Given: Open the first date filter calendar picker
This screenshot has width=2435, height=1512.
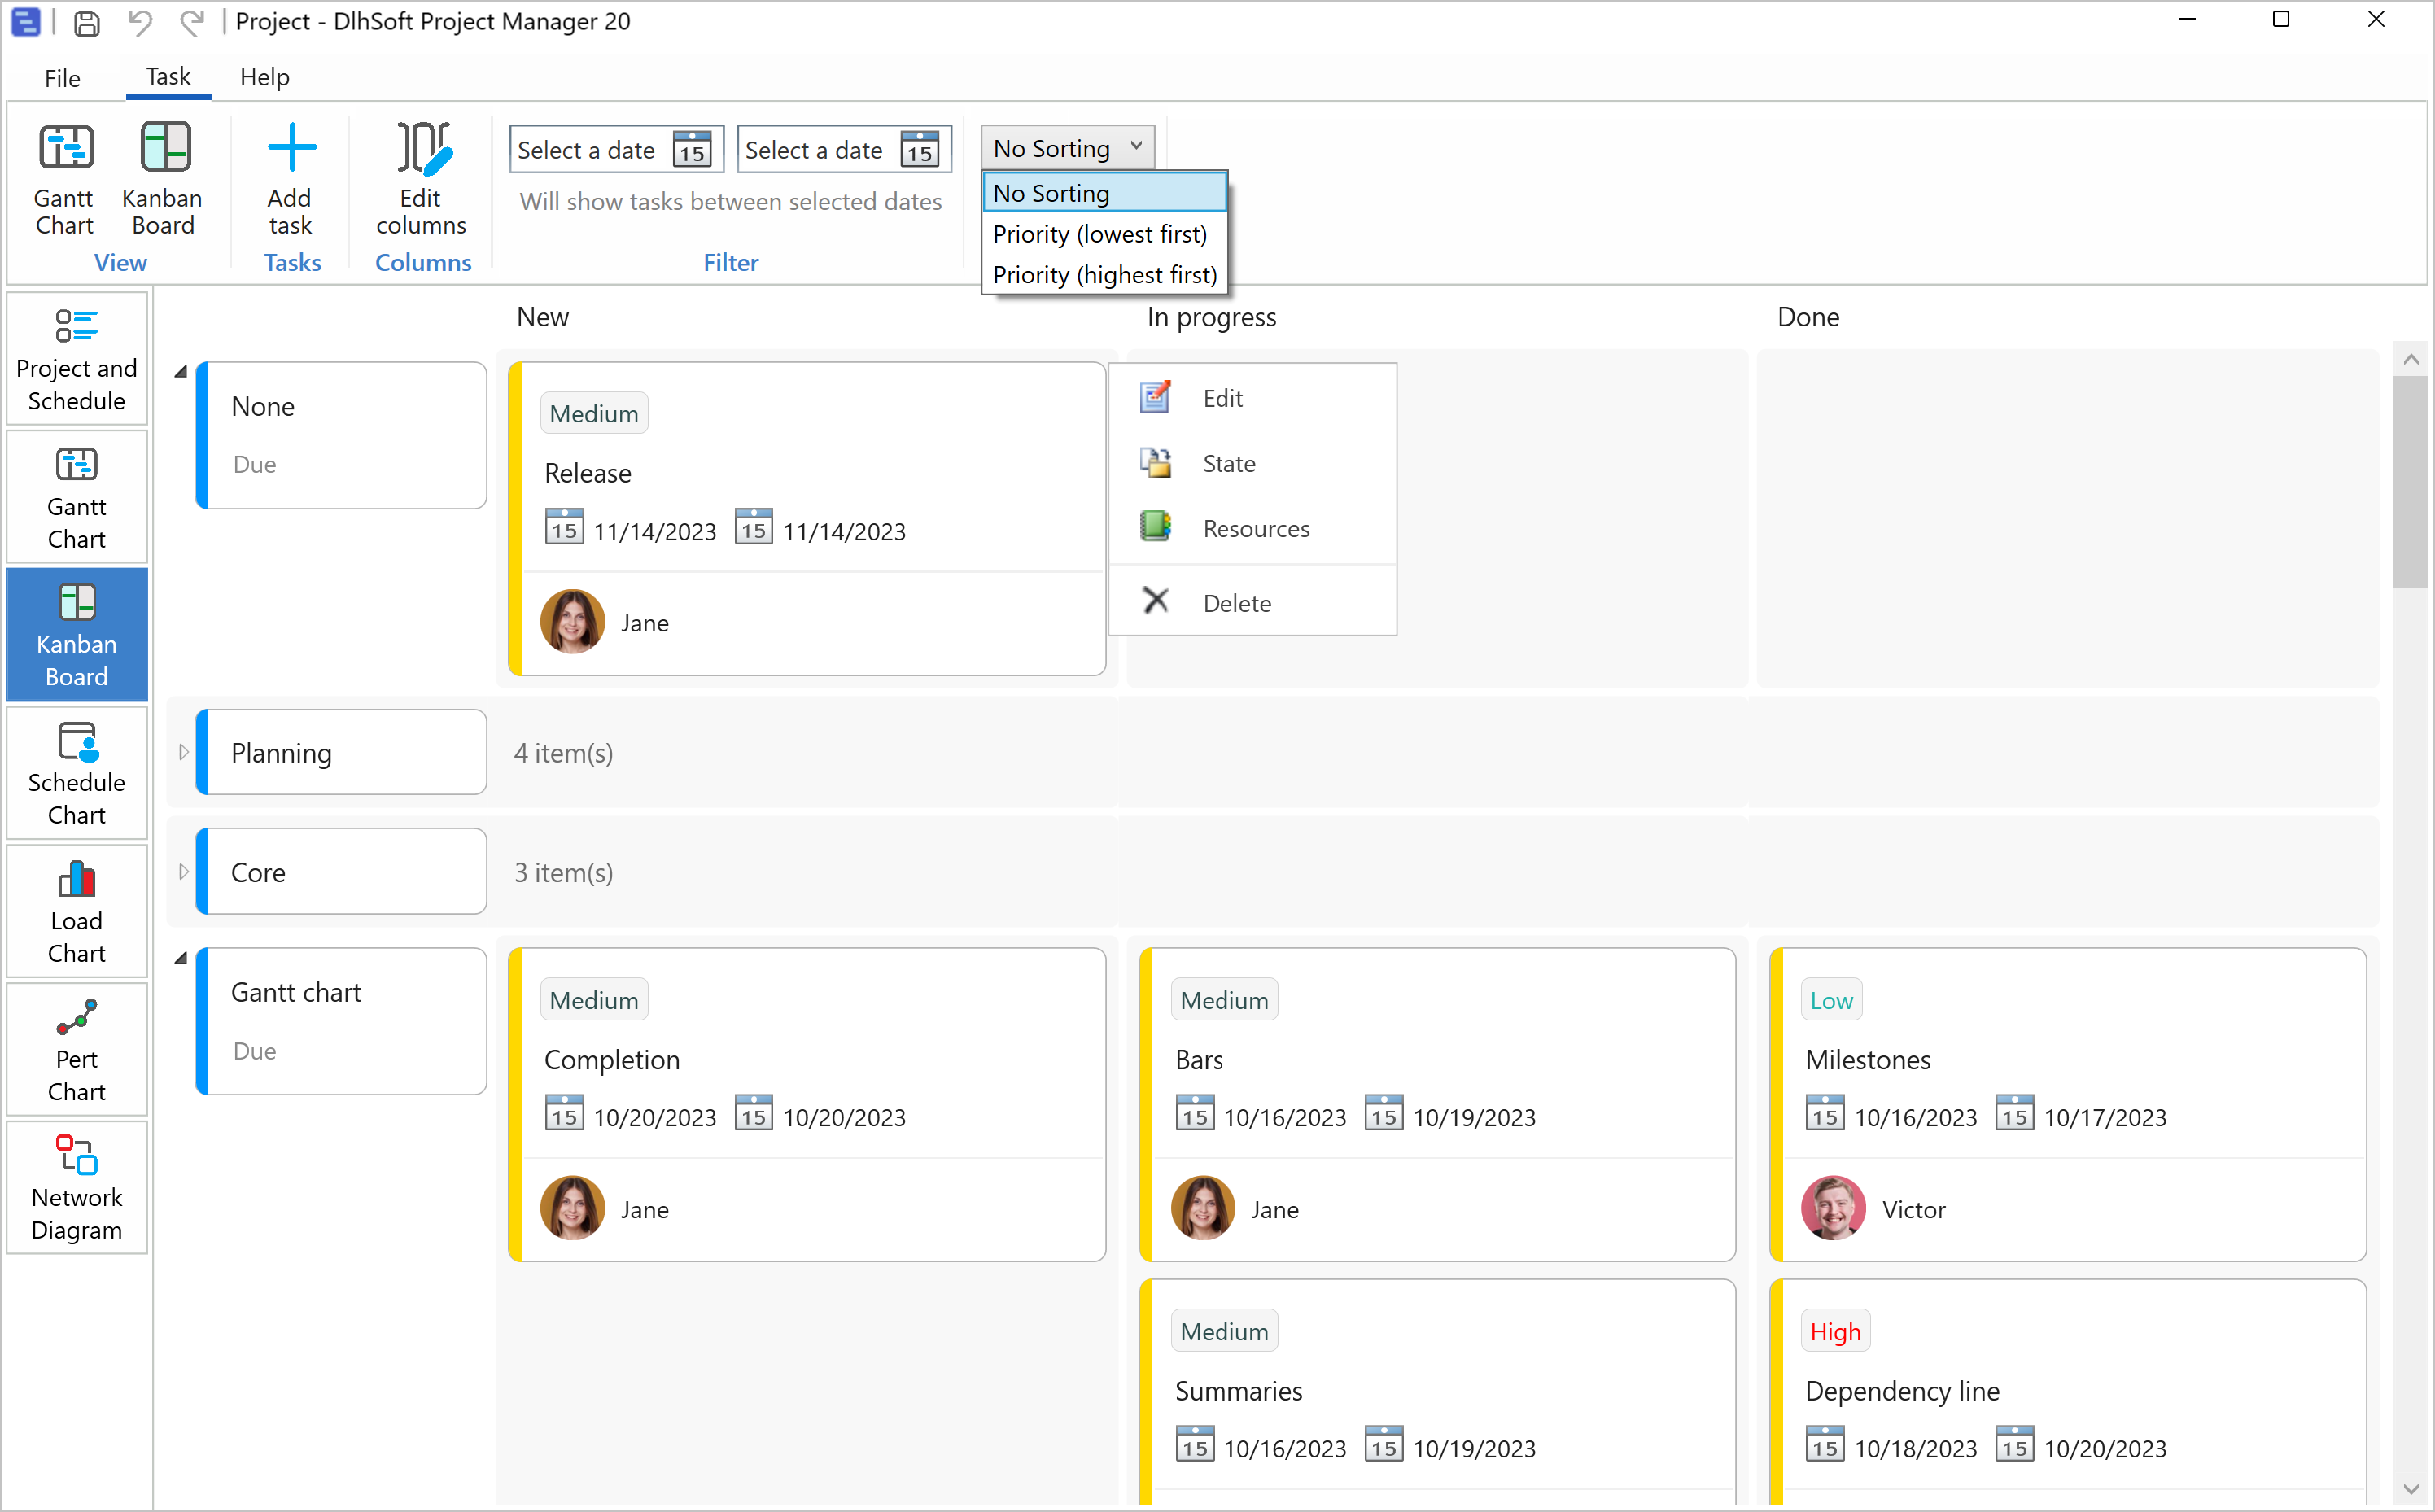Looking at the screenshot, I should (x=692, y=149).
